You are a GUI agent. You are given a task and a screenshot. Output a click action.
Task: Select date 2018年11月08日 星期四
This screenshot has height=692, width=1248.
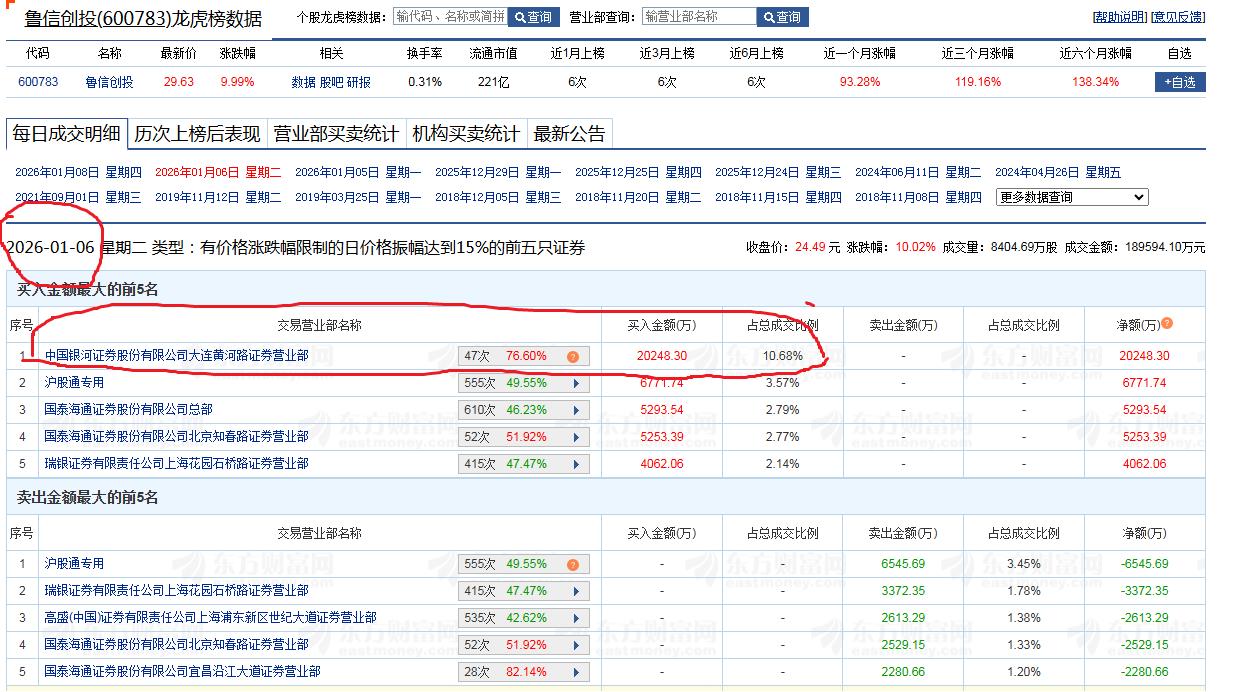point(918,197)
